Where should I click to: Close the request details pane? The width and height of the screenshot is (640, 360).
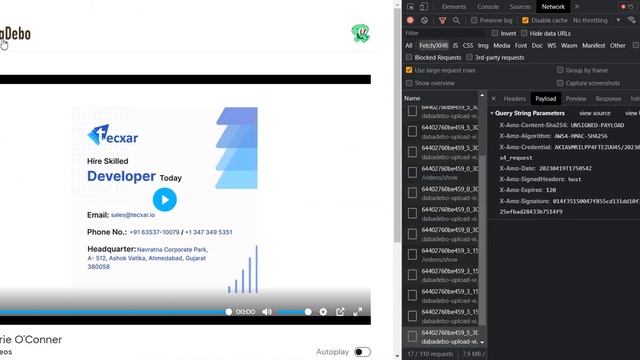coord(493,98)
